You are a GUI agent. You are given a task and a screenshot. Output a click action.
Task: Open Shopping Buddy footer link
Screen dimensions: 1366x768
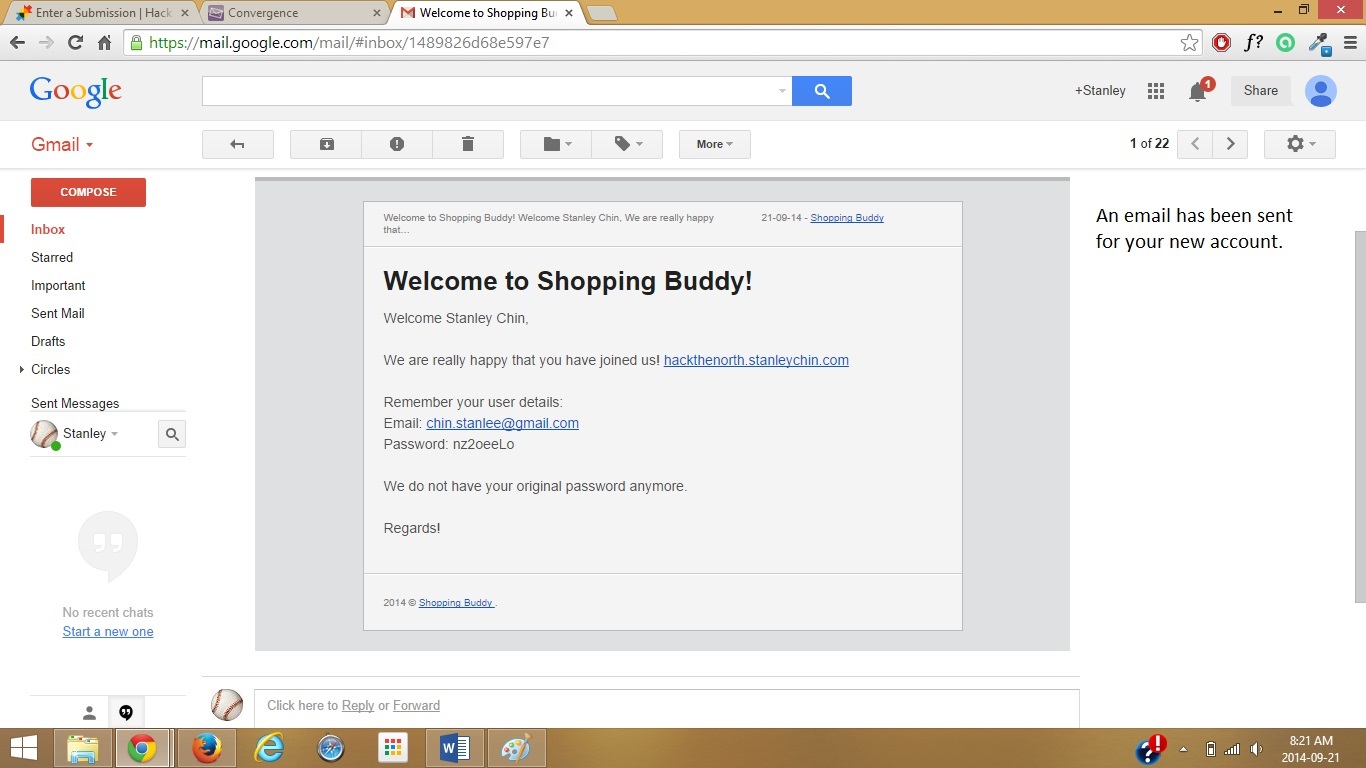click(456, 602)
